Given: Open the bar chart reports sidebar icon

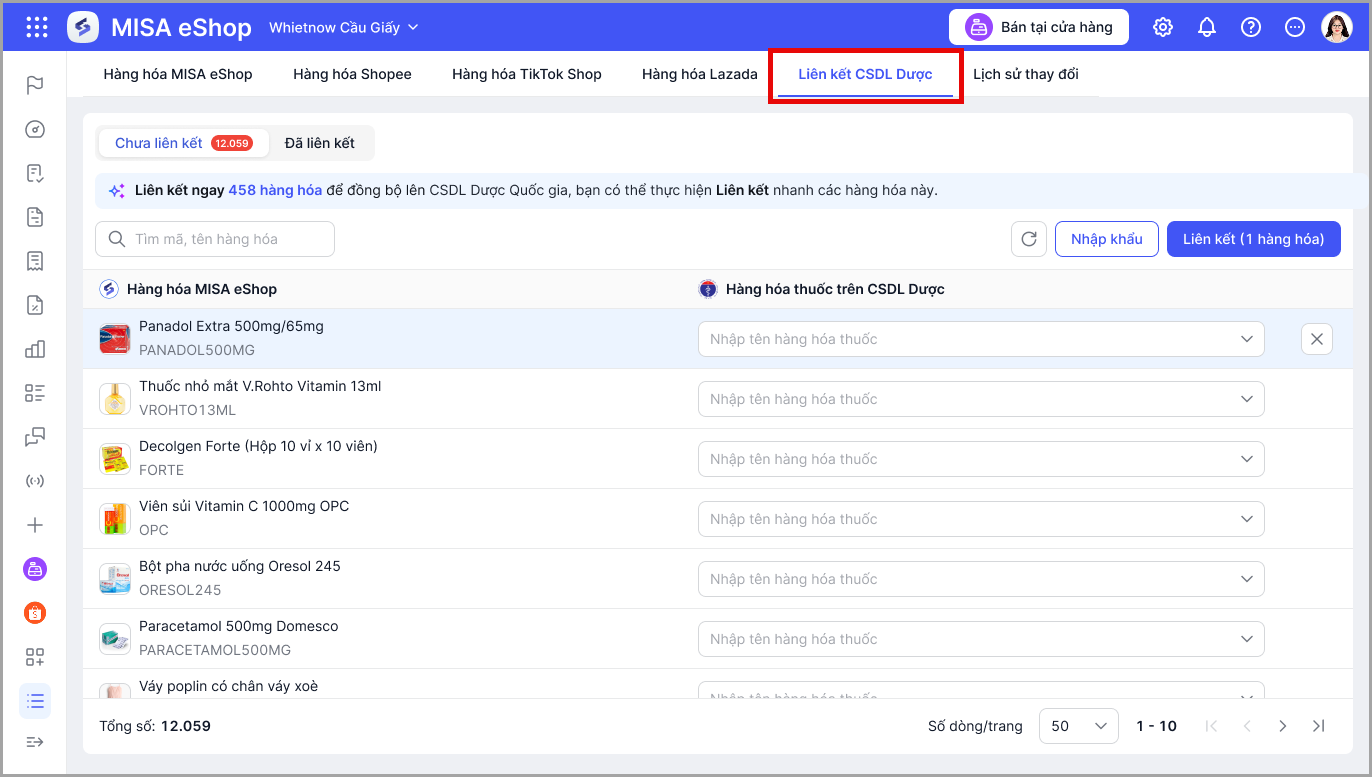Looking at the screenshot, I should (35, 349).
